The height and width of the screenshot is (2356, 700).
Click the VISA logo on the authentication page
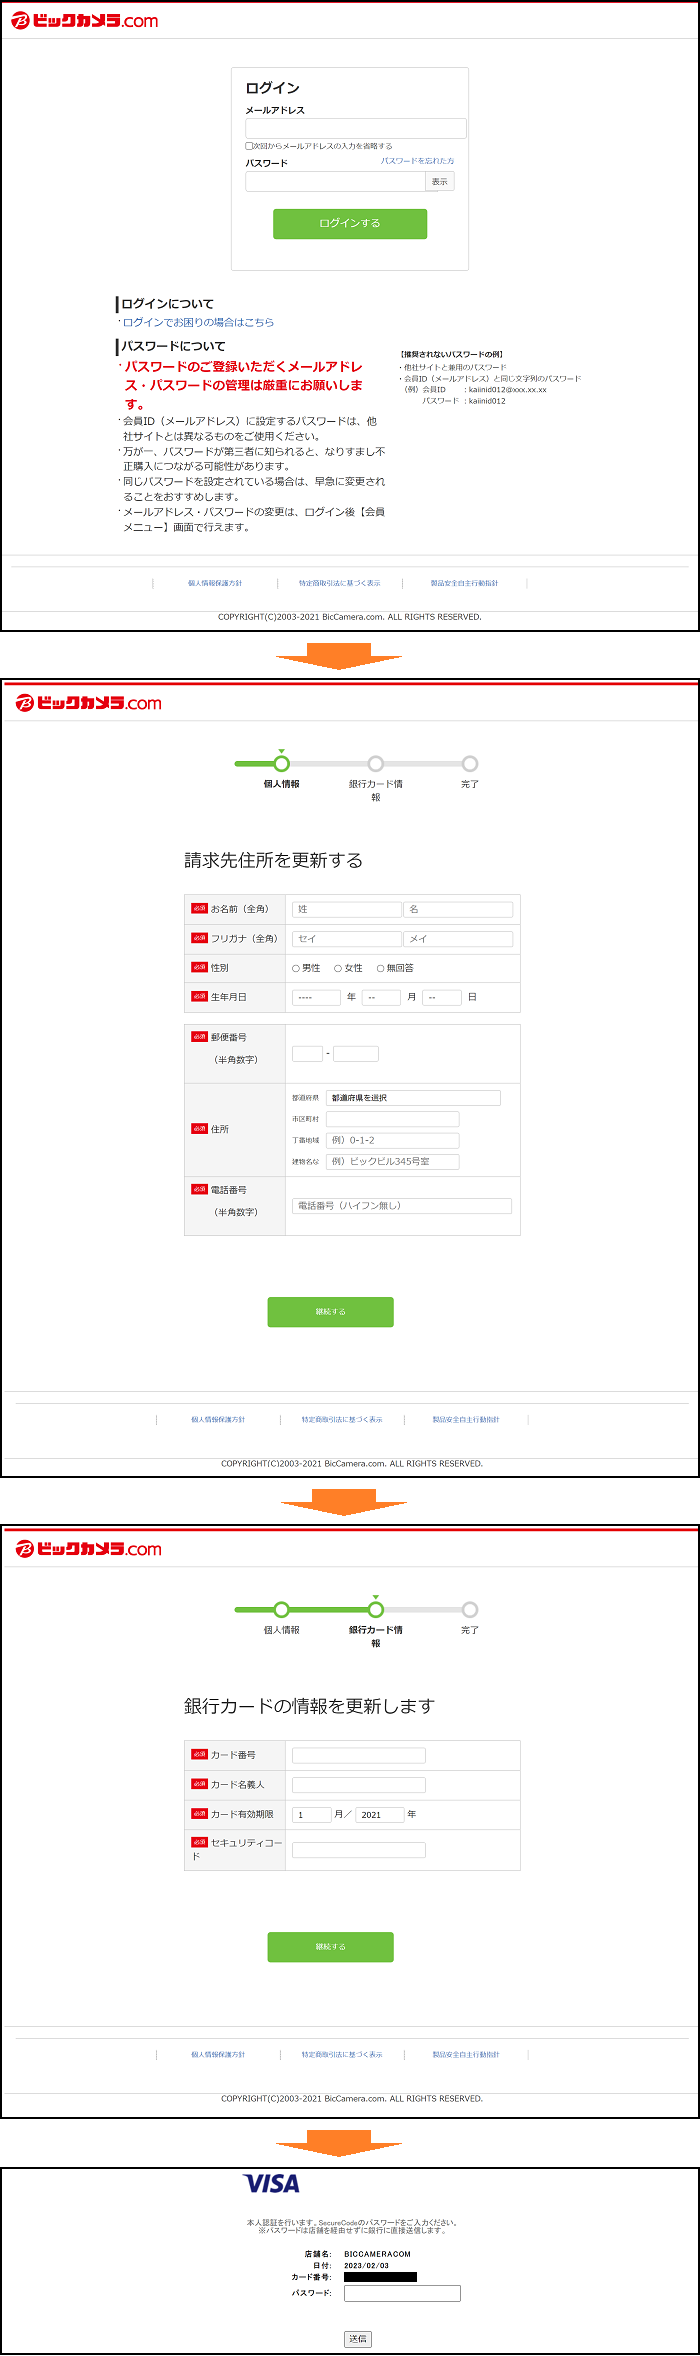point(272,2184)
